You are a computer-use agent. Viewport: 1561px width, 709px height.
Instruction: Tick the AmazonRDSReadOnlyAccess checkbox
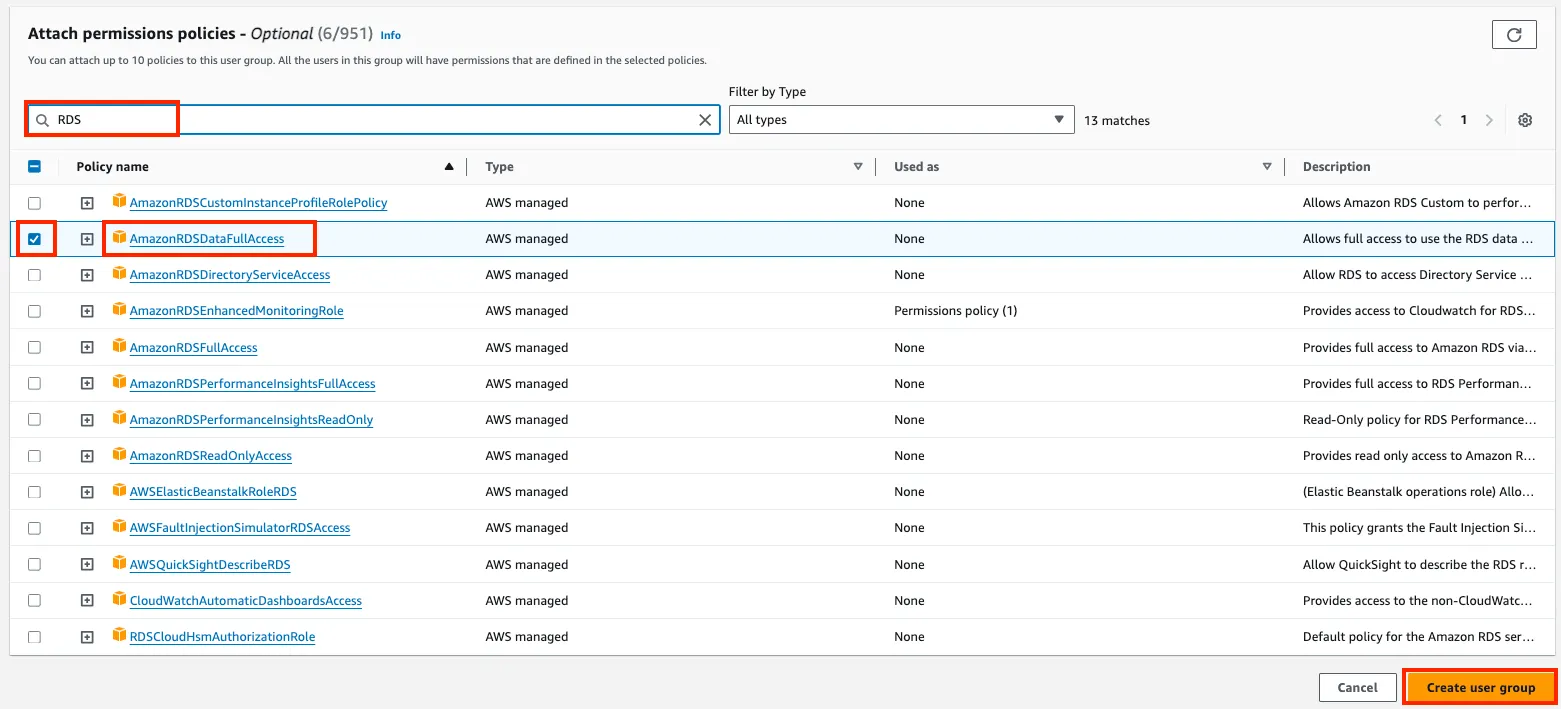(x=34, y=456)
